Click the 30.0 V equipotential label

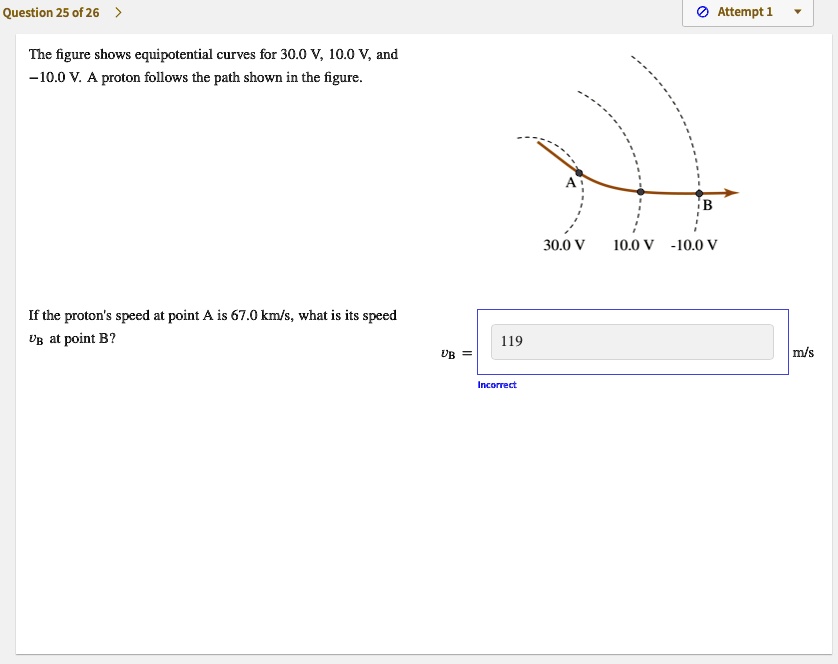[563, 243]
